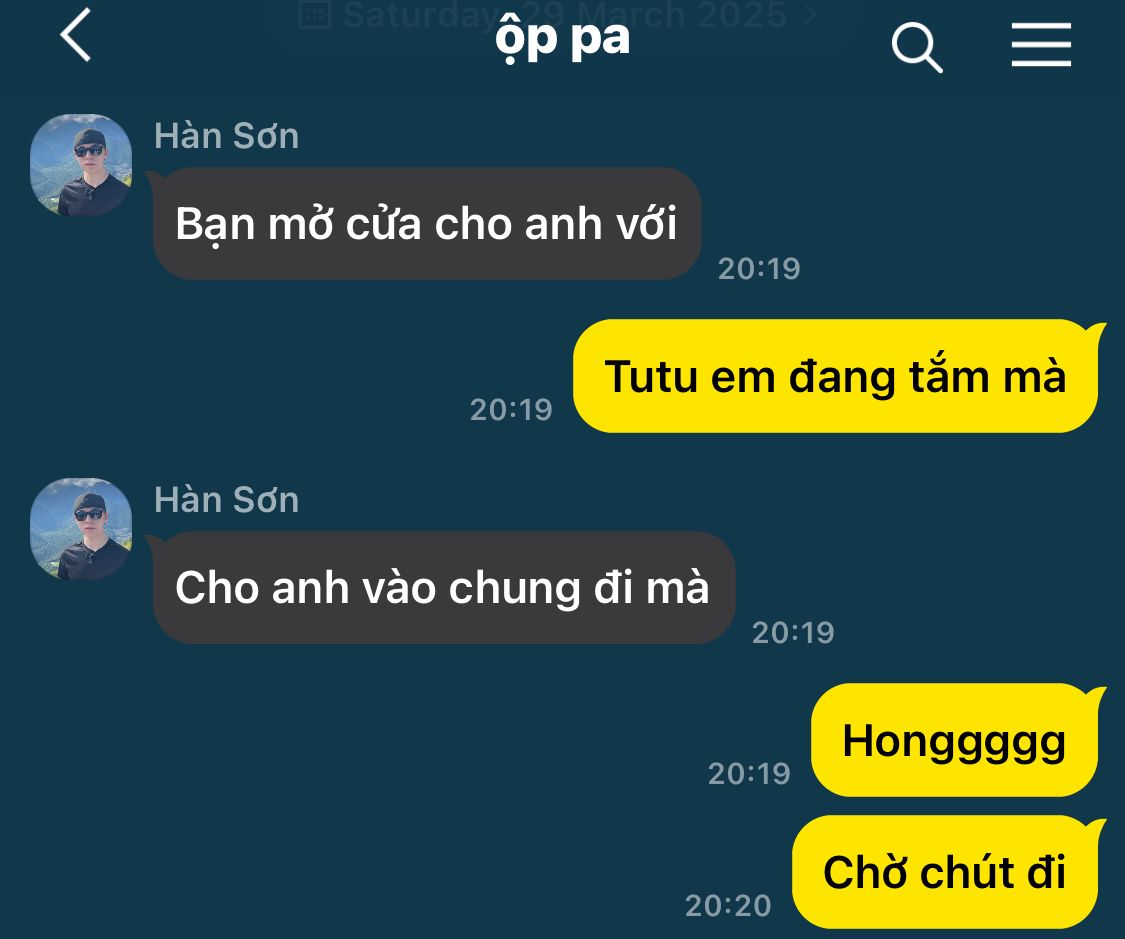Screen dimensions: 1125x939
Task: Tap the first Hàn Sơn sender name
Action: point(227,136)
